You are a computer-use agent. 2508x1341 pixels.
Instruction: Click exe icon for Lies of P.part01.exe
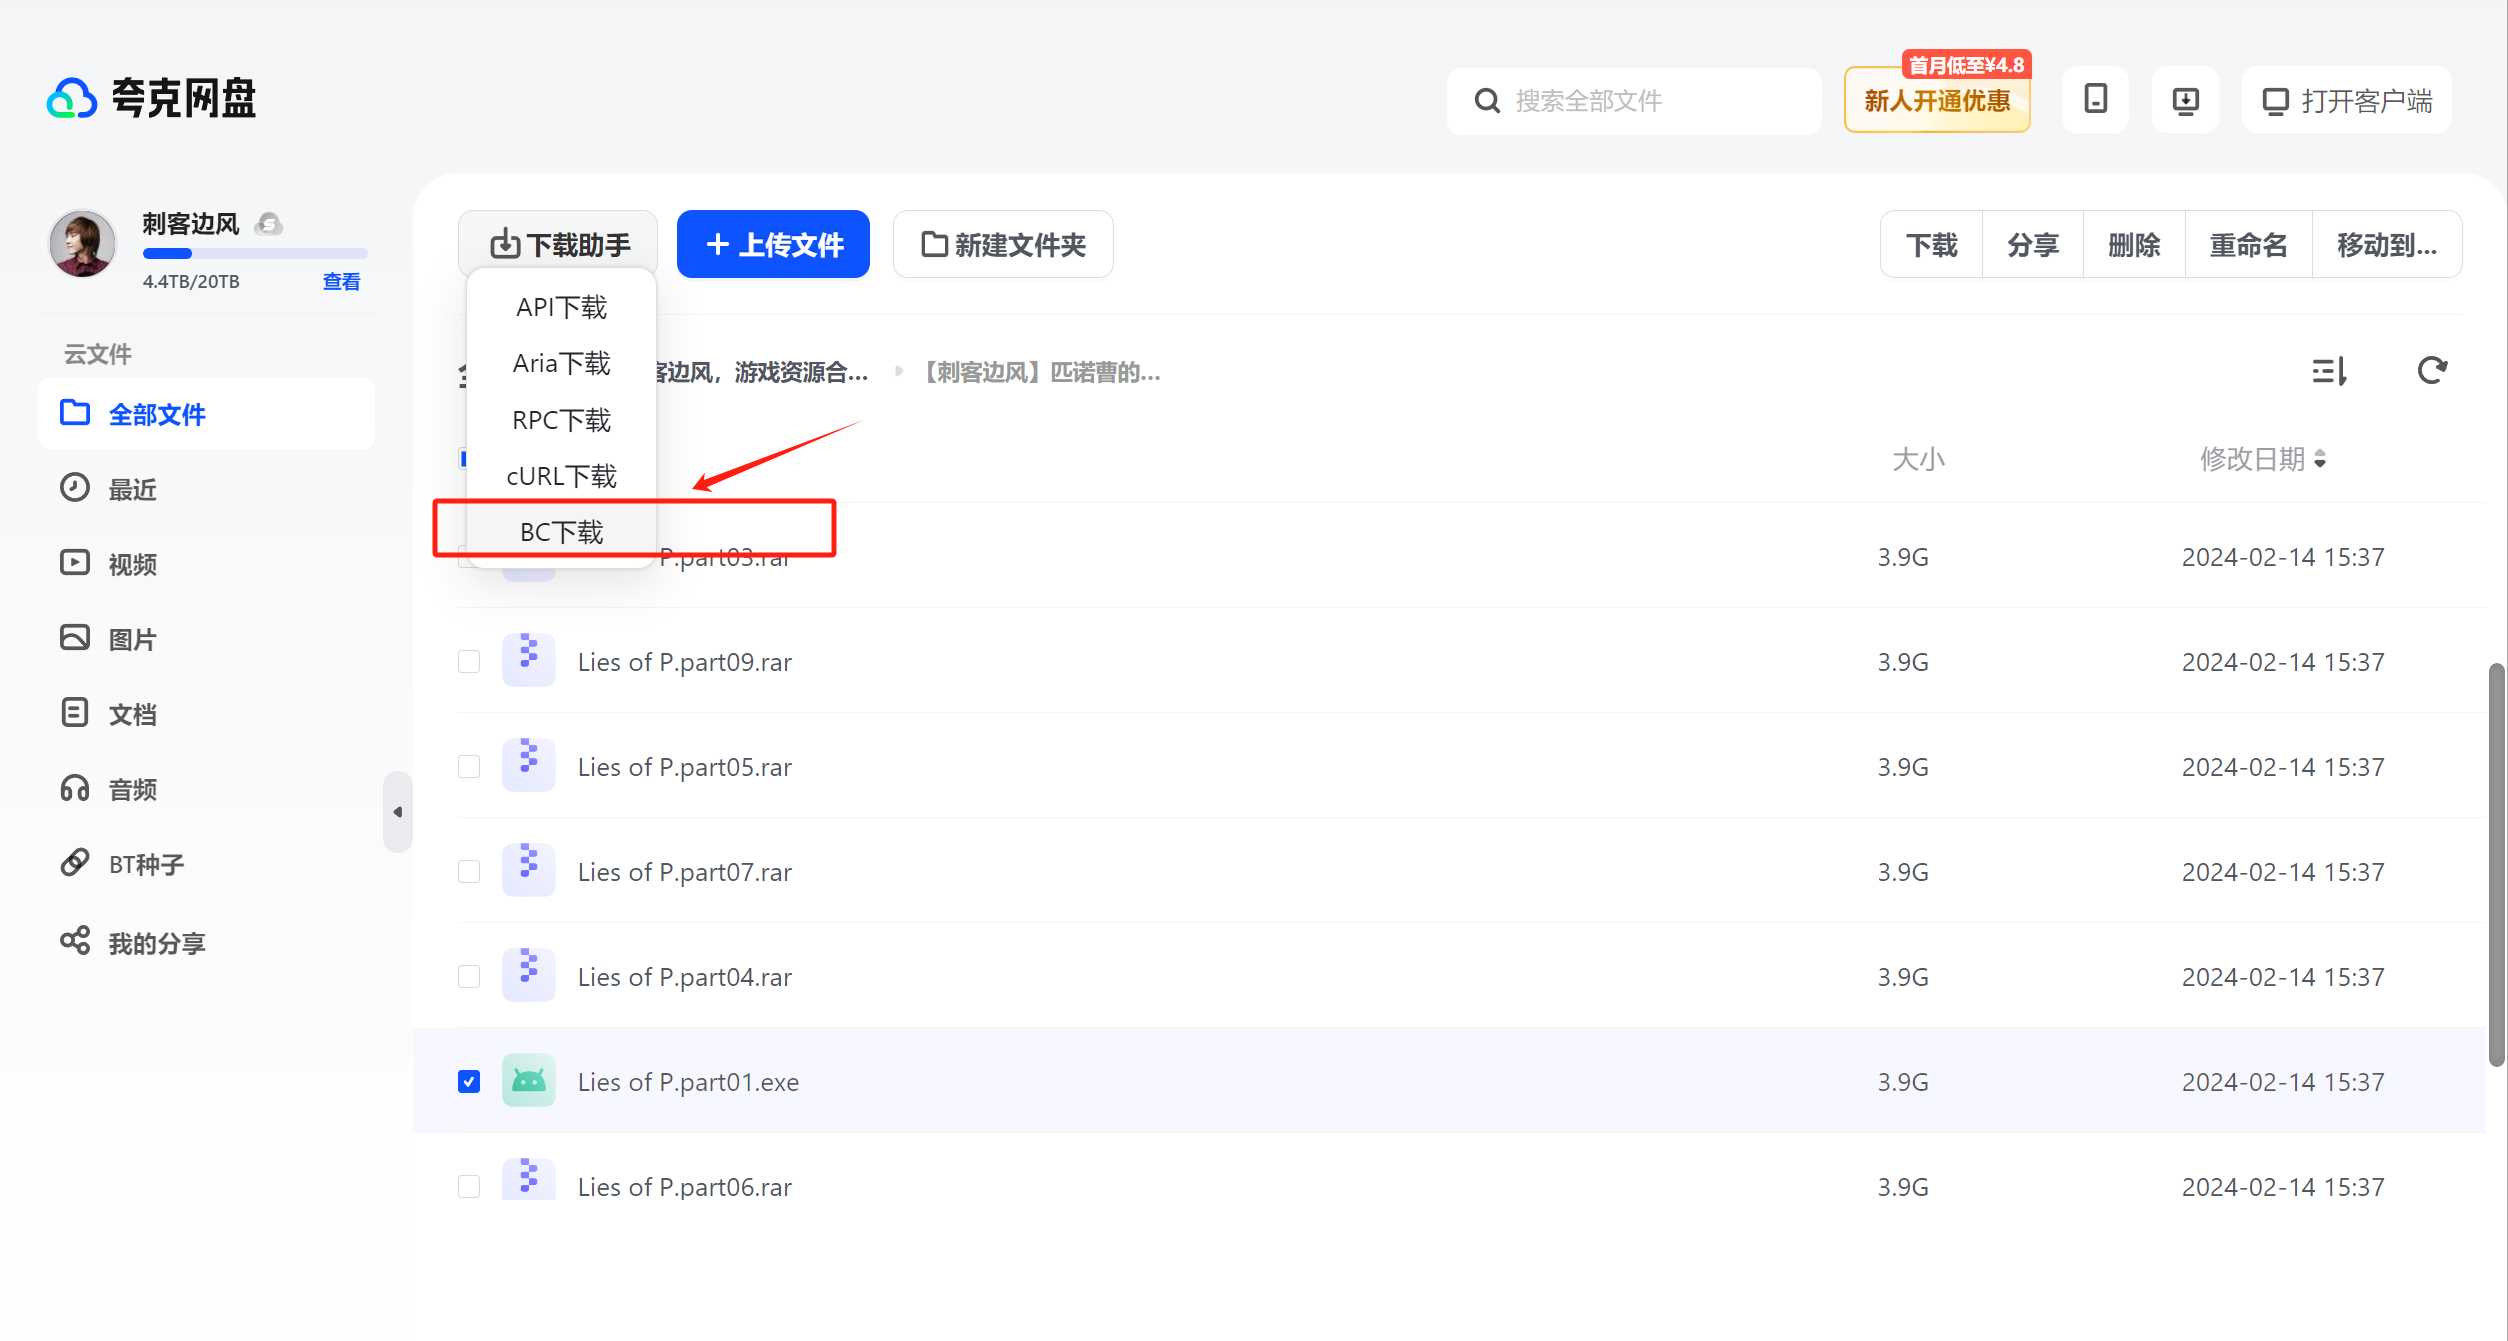tap(529, 1081)
